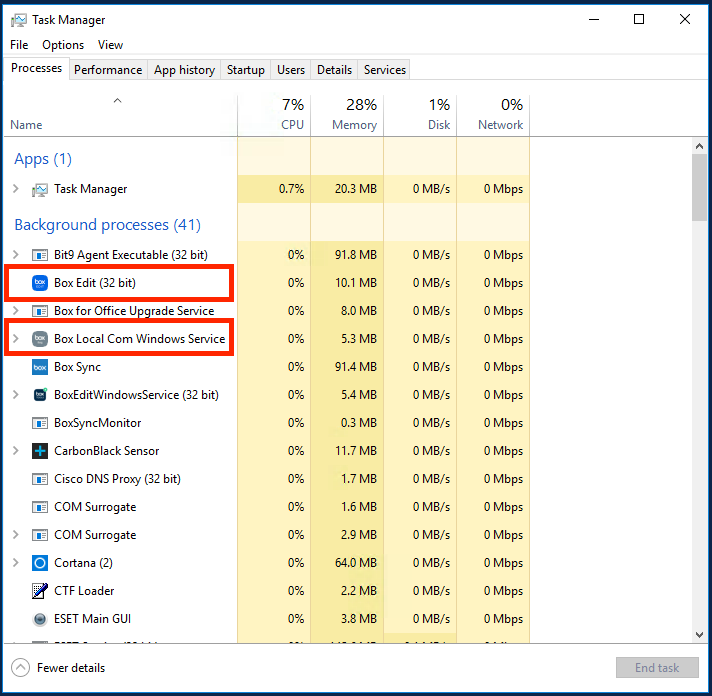
Task: Click the icon of the 2.9 MB COM Surrogate
Action: click(40, 535)
